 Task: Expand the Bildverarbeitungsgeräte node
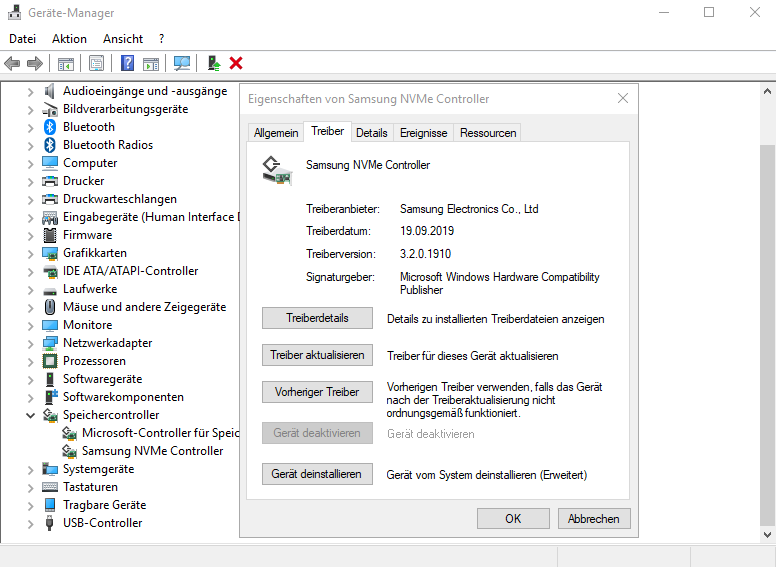[x=30, y=109]
